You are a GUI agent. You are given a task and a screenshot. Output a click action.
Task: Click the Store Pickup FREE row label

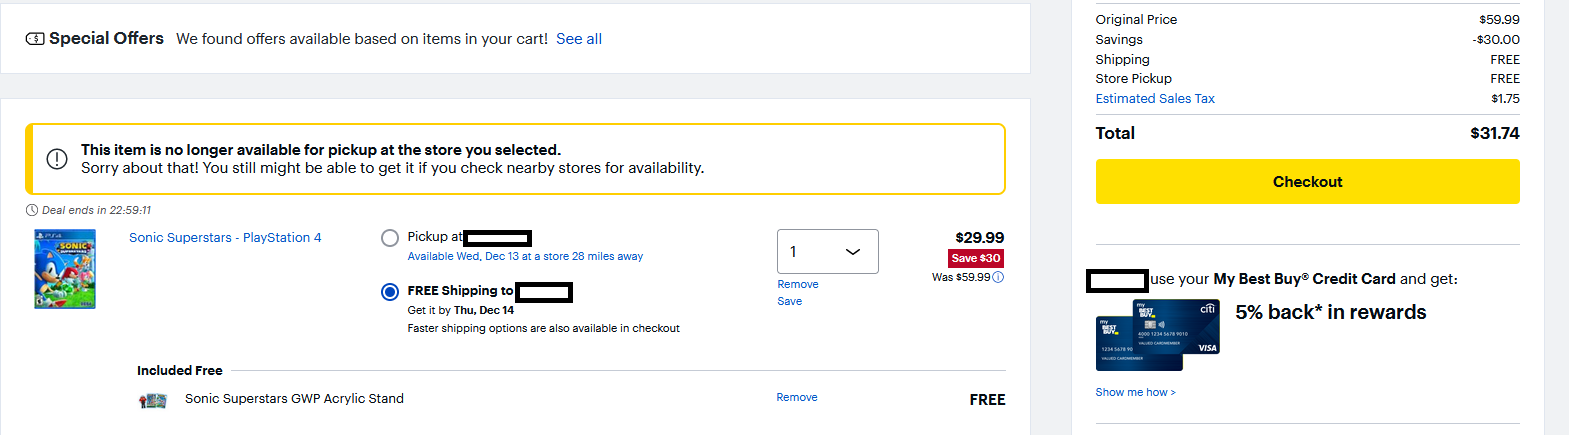[1133, 79]
